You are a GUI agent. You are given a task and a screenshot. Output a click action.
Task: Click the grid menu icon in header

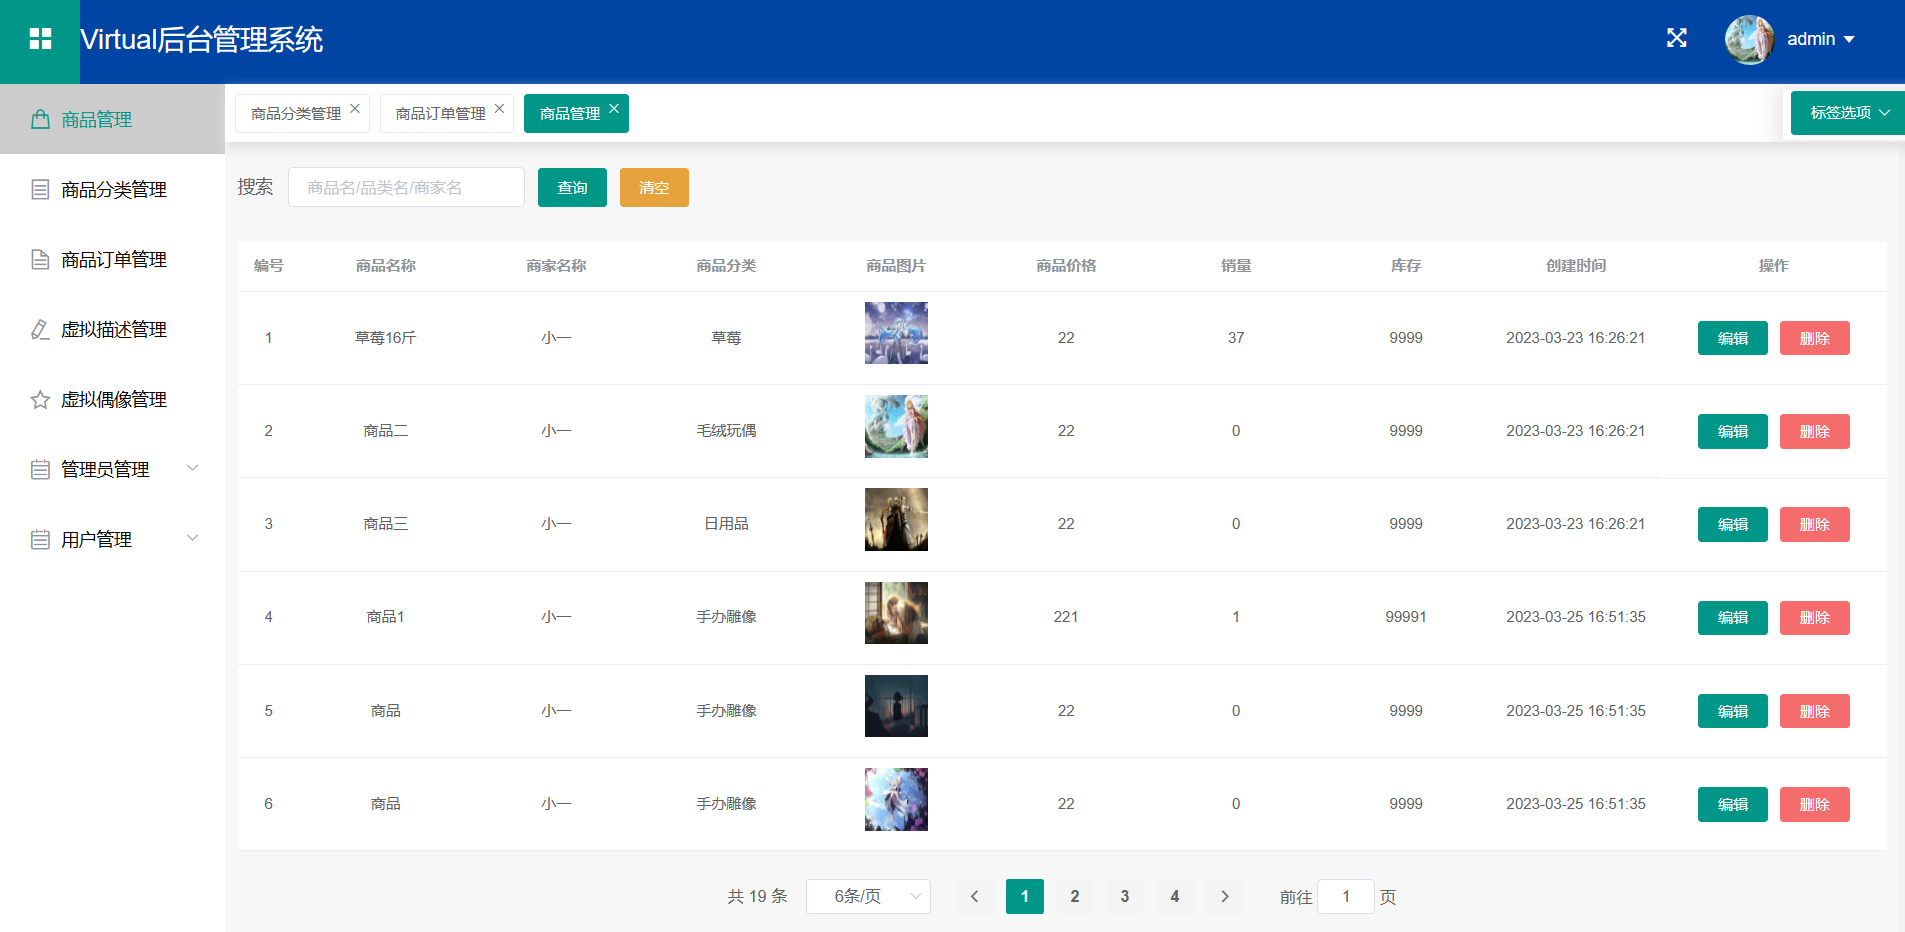point(40,39)
